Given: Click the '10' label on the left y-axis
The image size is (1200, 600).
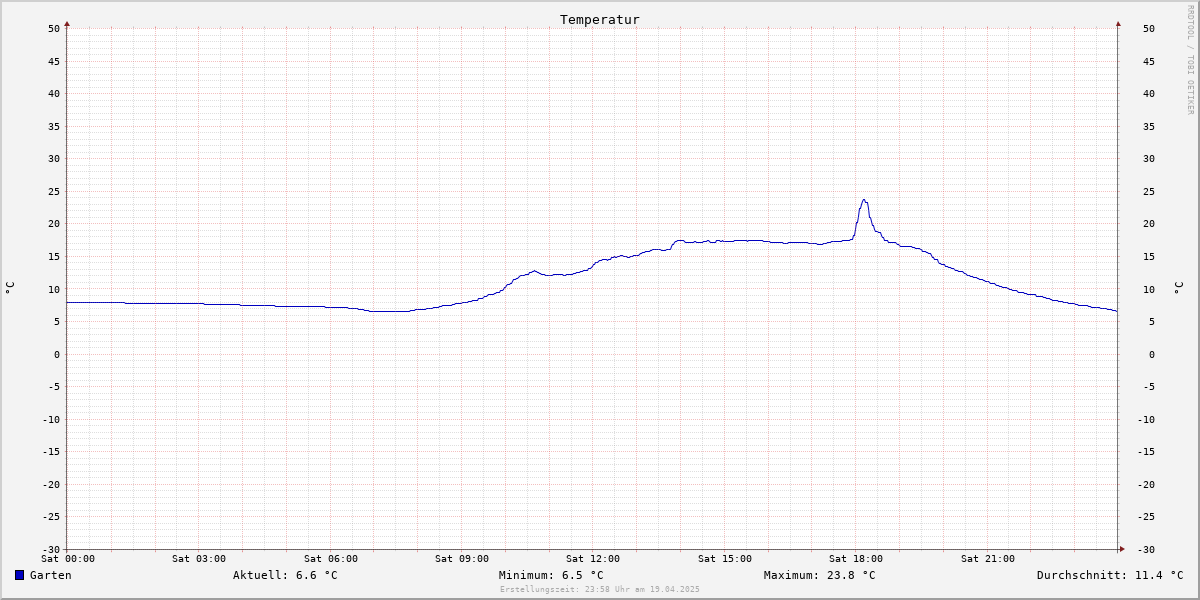Looking at the screenshot, I should (x=54, y=290).
